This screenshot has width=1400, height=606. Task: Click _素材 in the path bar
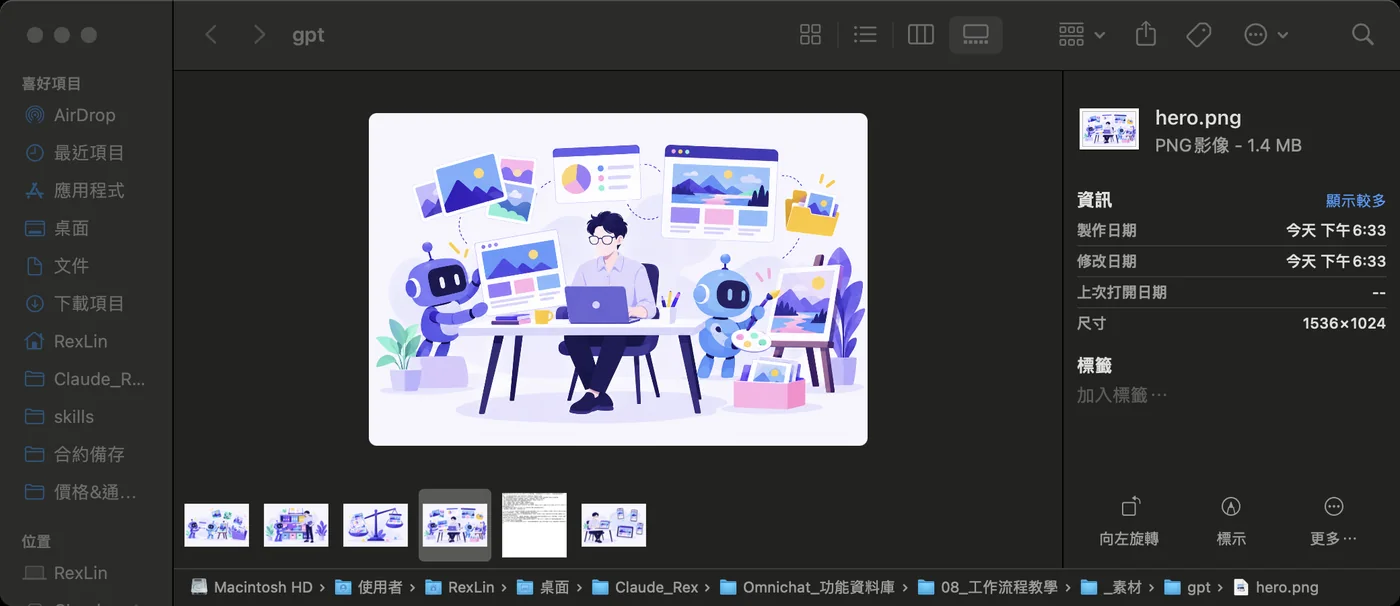pyautogui.click(x=1111, y=587)
